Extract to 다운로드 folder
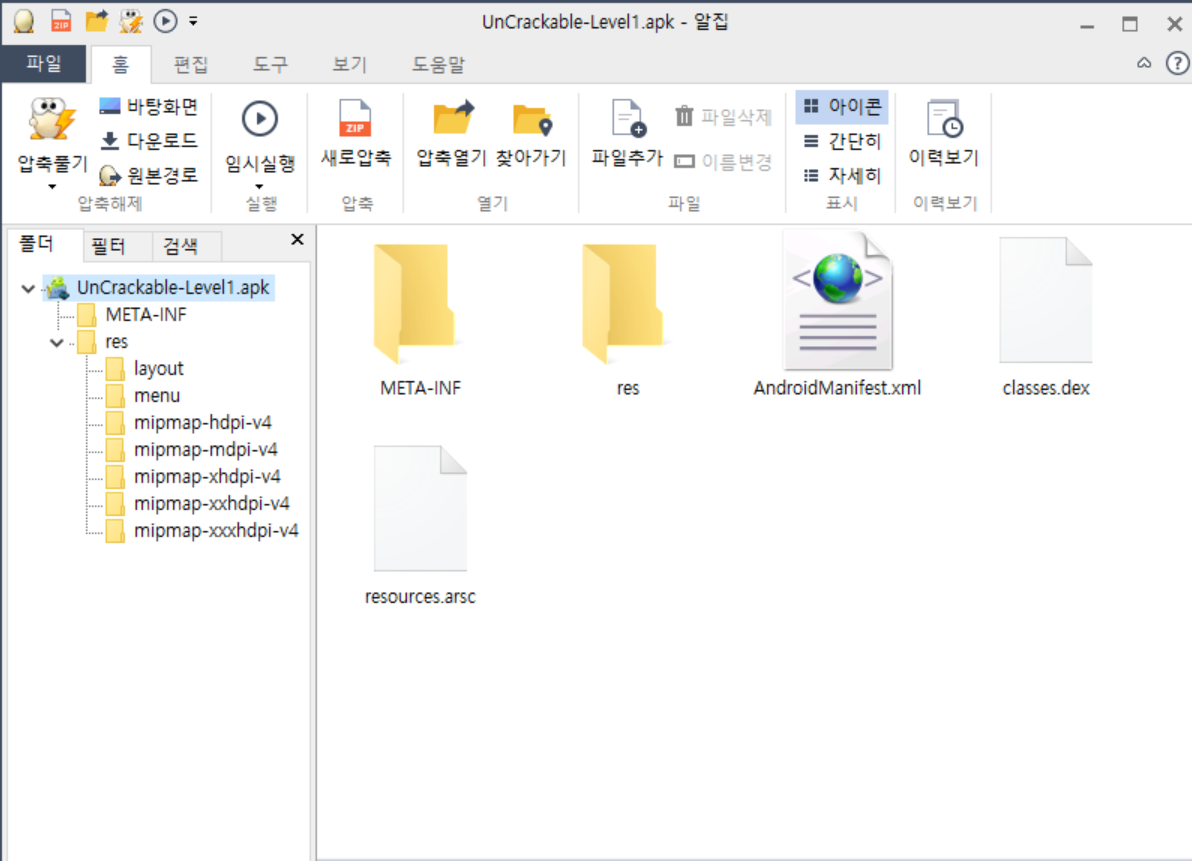The image size is (1192, 861). (x=148, y=141)
